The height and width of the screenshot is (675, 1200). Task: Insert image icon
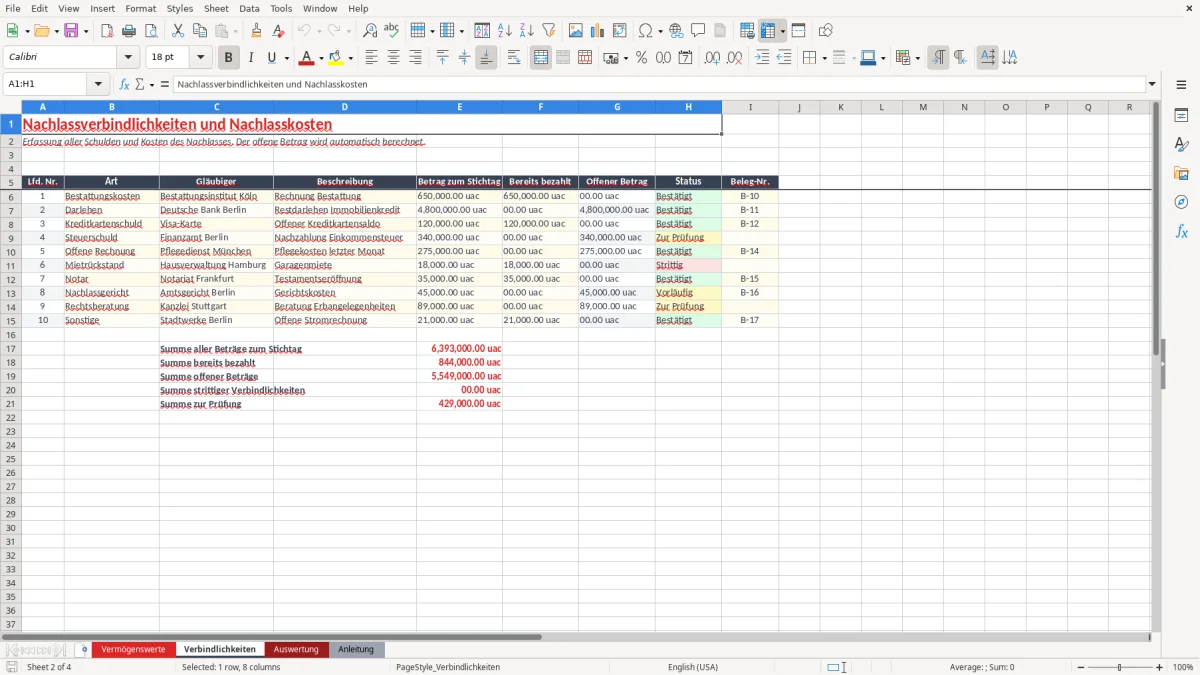[576, 31]
